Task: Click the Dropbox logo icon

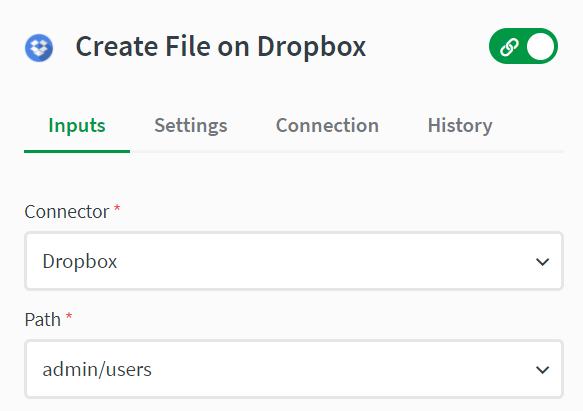Action: (x=39, y=48)
